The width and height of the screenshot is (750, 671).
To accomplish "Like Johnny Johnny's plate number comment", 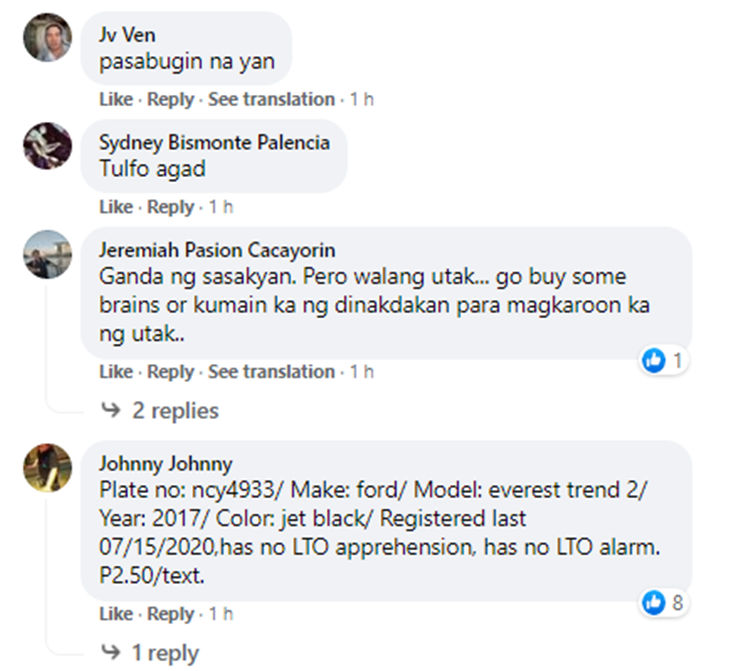I will [x=116, y=614].
